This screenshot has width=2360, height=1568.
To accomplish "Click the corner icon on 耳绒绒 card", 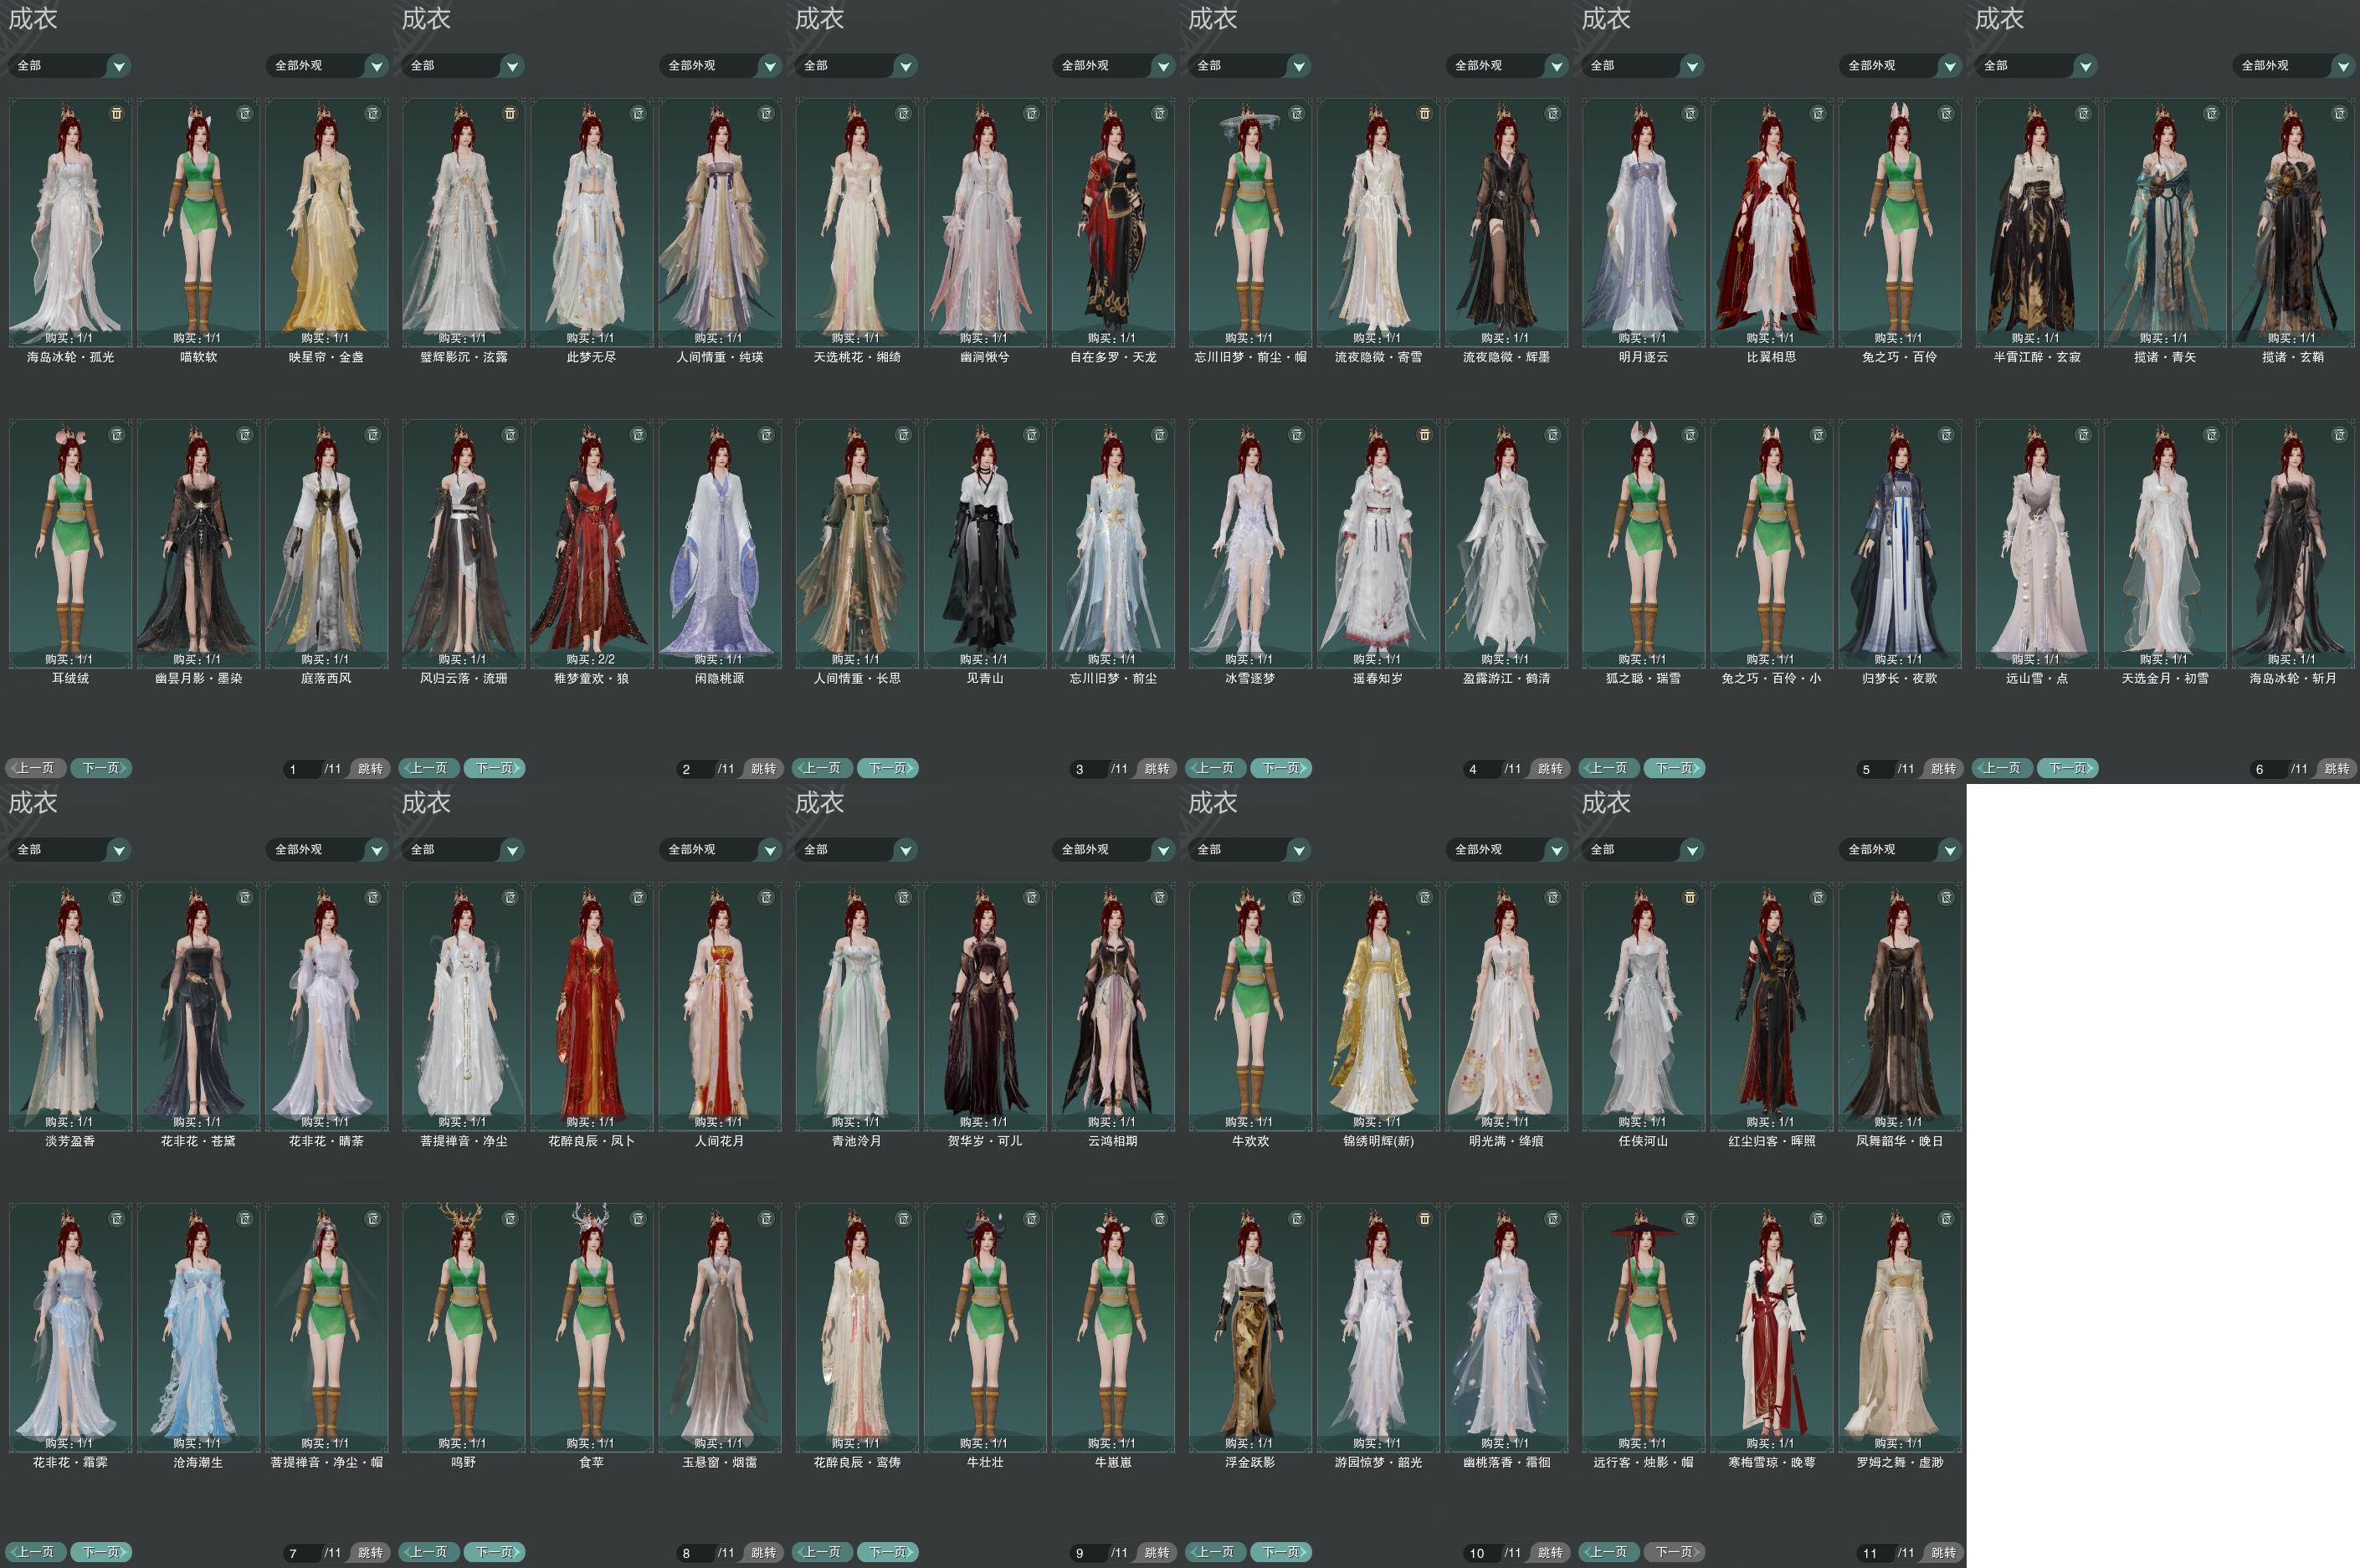I will [x=117, y=434].
